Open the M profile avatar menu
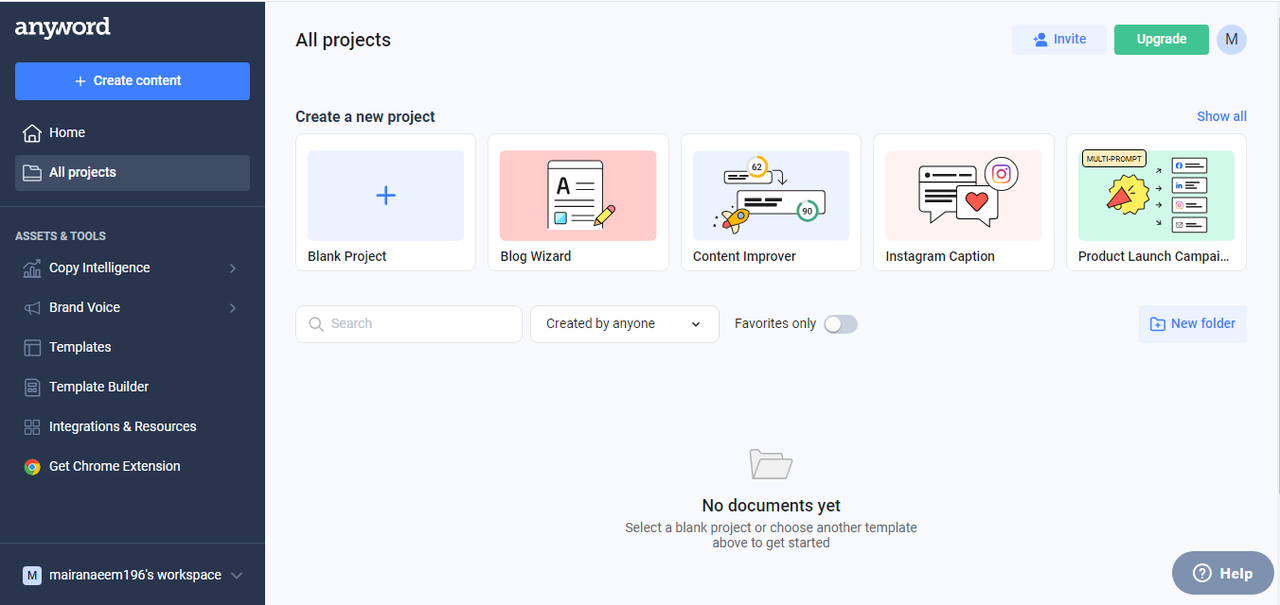 1231,39
